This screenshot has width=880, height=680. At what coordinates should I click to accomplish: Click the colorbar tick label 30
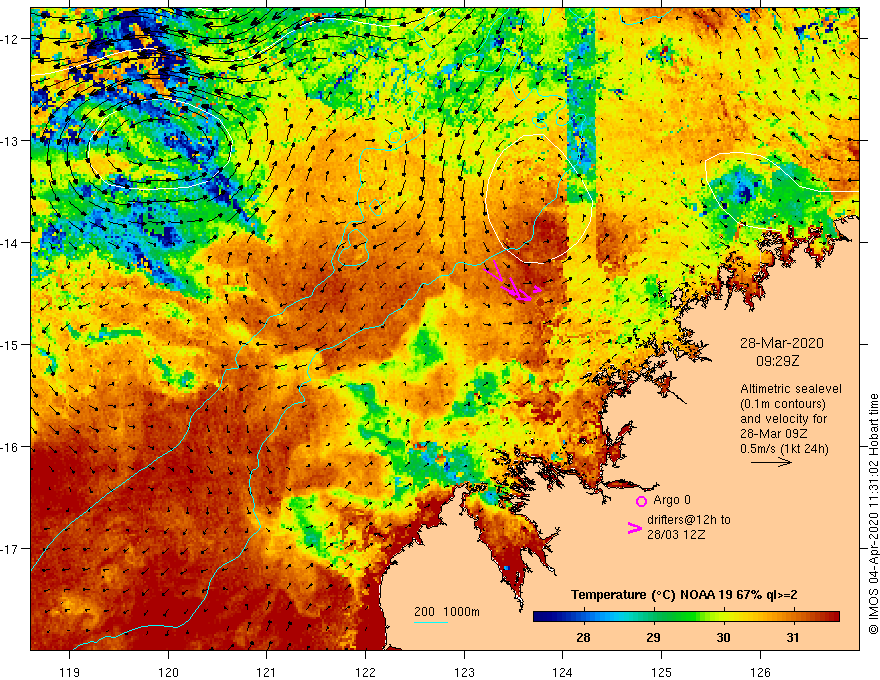click(723, 637)
